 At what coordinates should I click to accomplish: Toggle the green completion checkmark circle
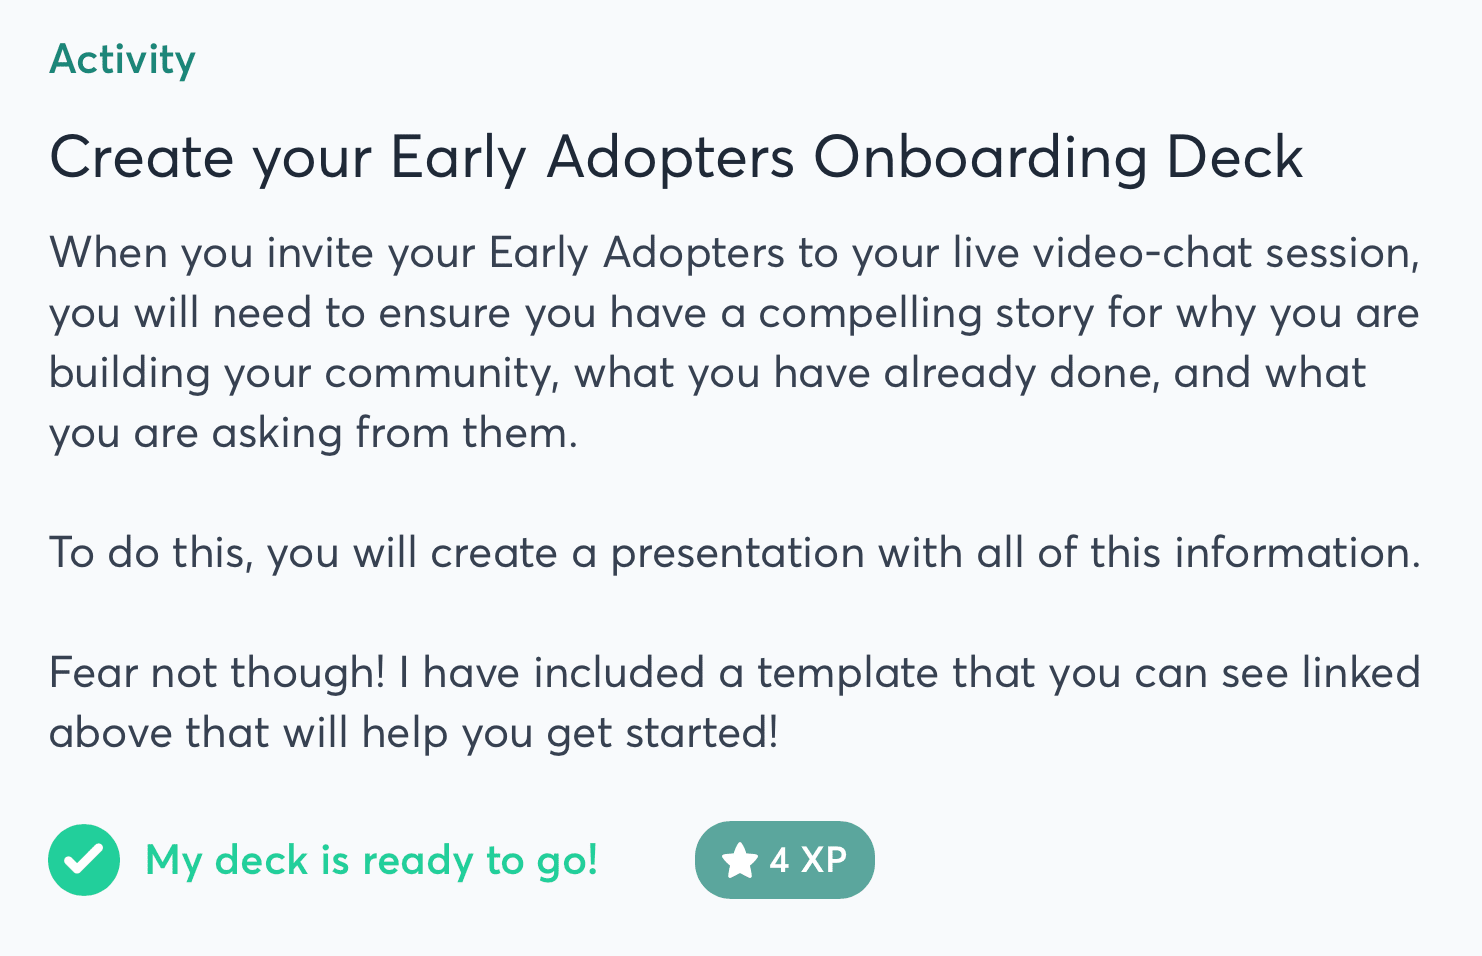84,860
